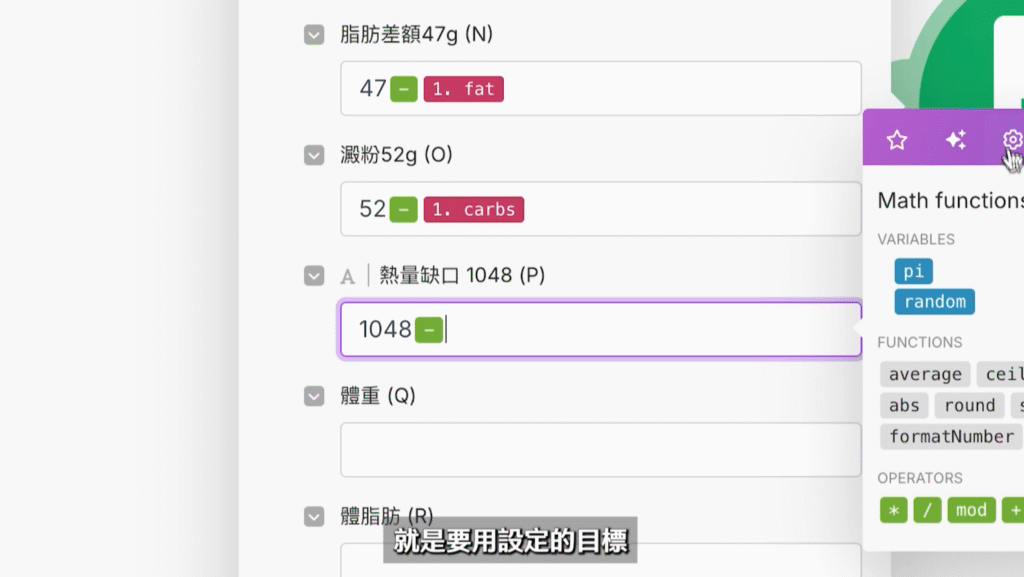Insert the abs function
Viewport: 1024px width, 577px height.
[904, 405]
